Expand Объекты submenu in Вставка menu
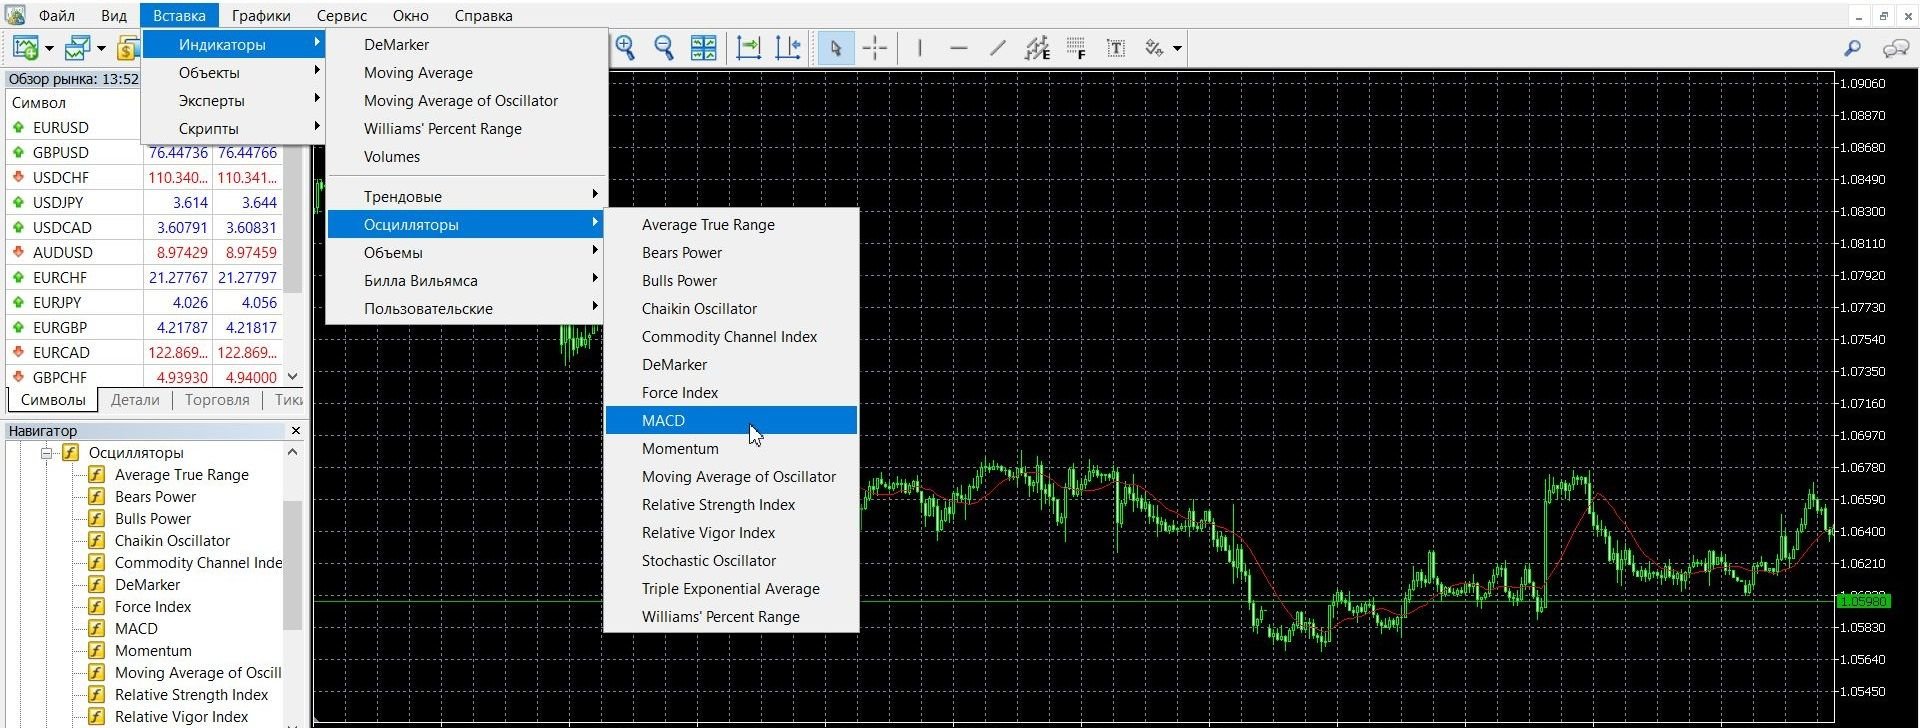 (234, 72)
